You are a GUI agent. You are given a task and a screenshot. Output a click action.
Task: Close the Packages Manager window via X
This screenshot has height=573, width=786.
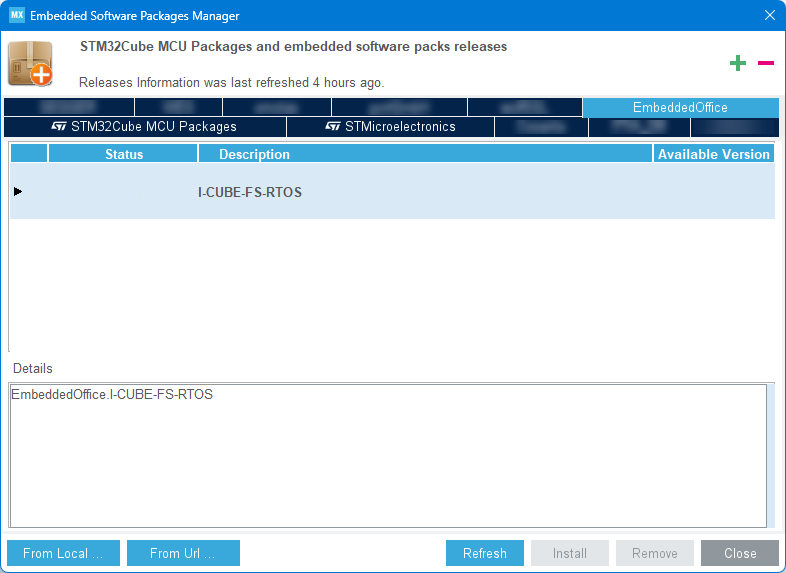click(770, 15)
